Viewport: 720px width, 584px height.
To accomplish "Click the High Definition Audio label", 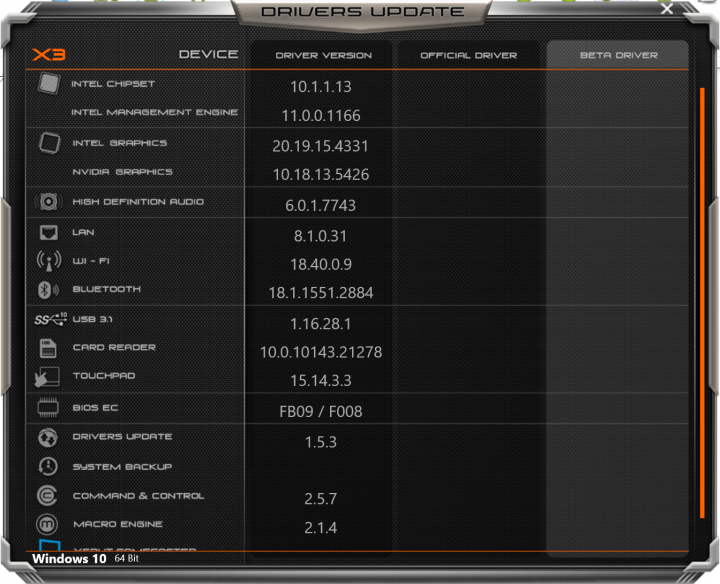I will [138, 202].
